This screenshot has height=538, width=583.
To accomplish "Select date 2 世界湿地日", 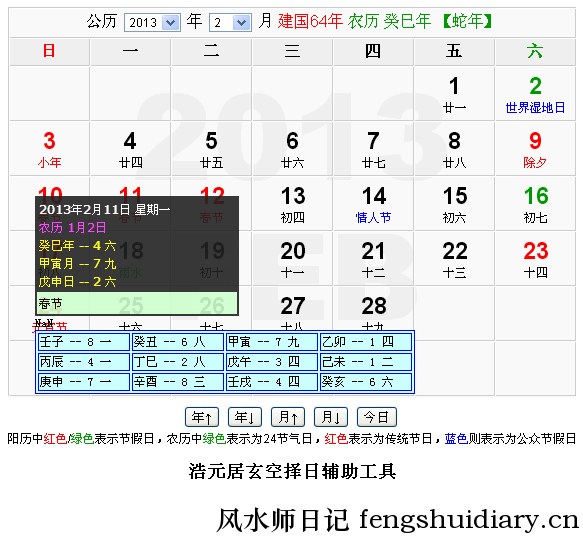I will pos(535,94).
